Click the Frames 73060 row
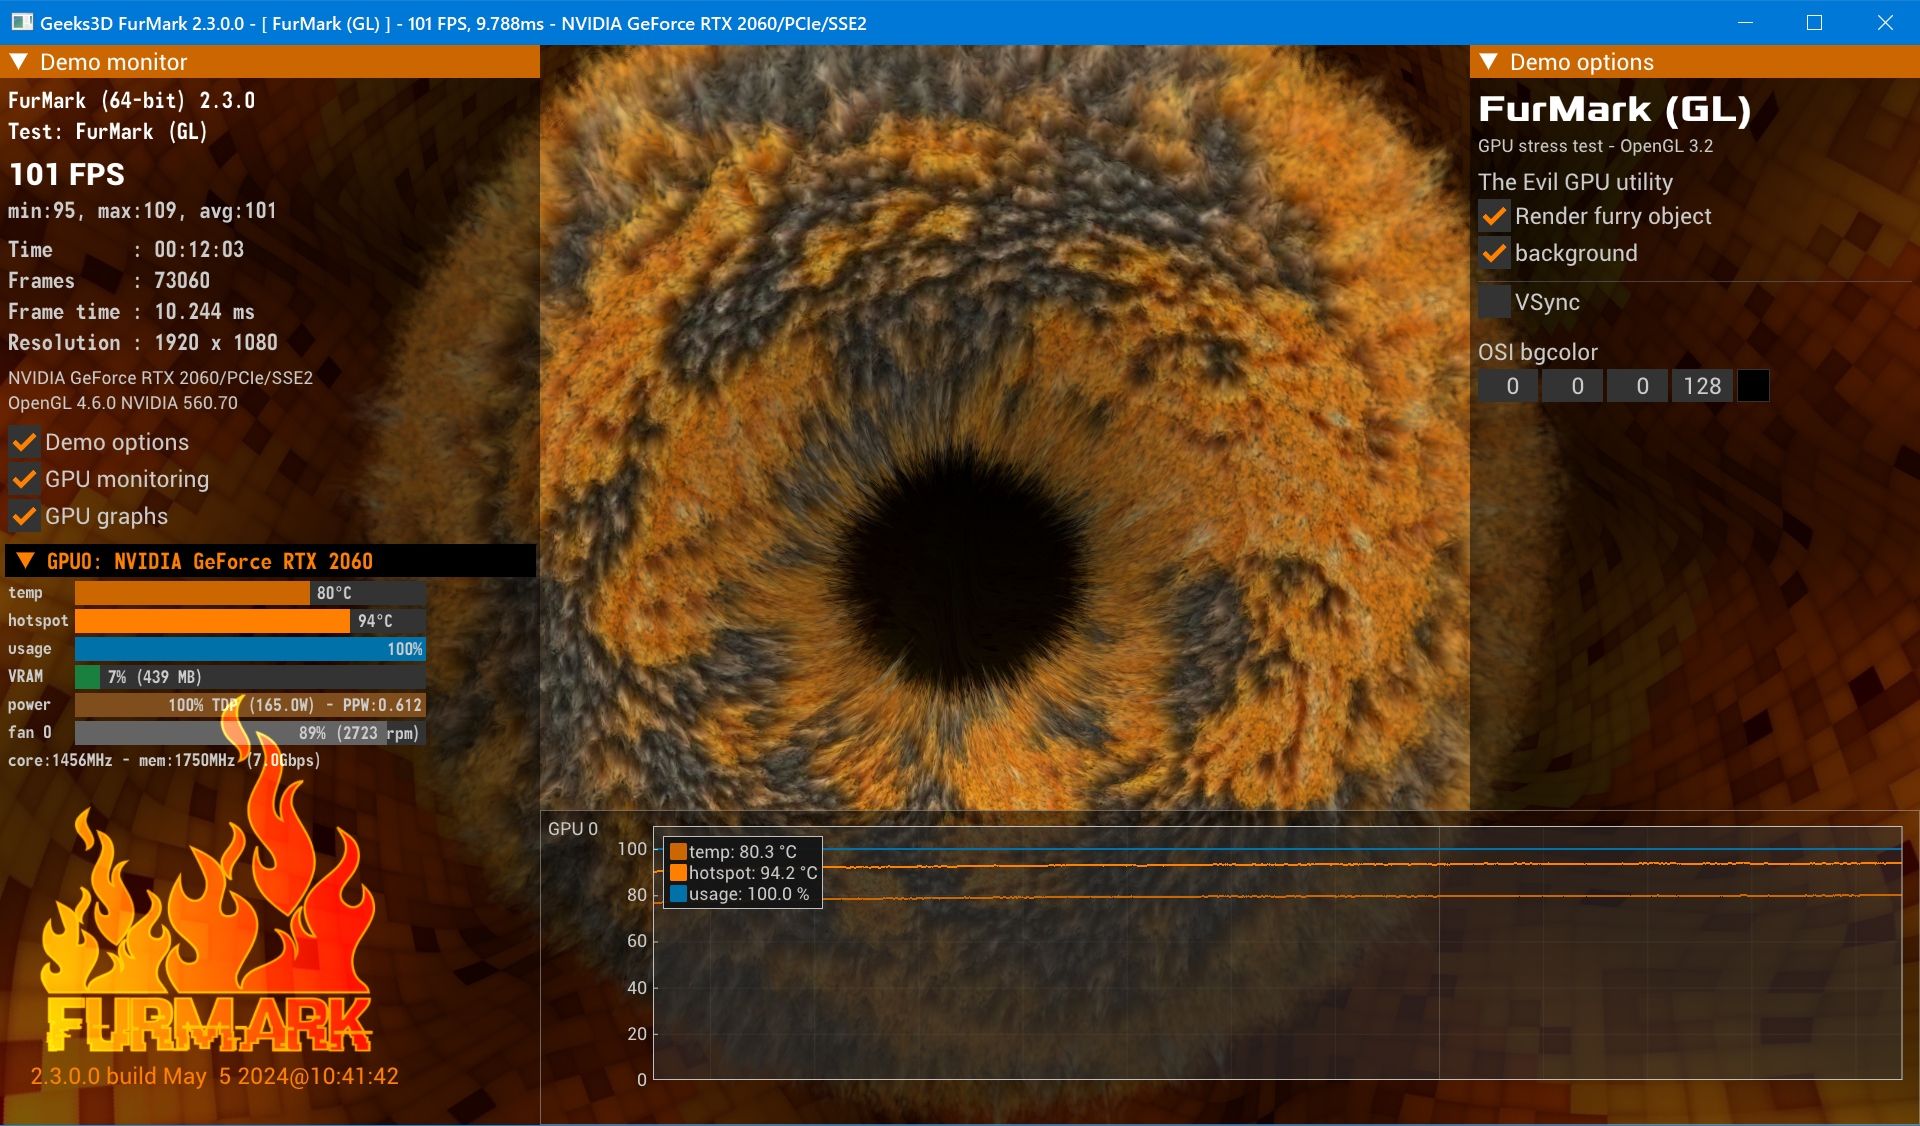 tap(109, 280)
